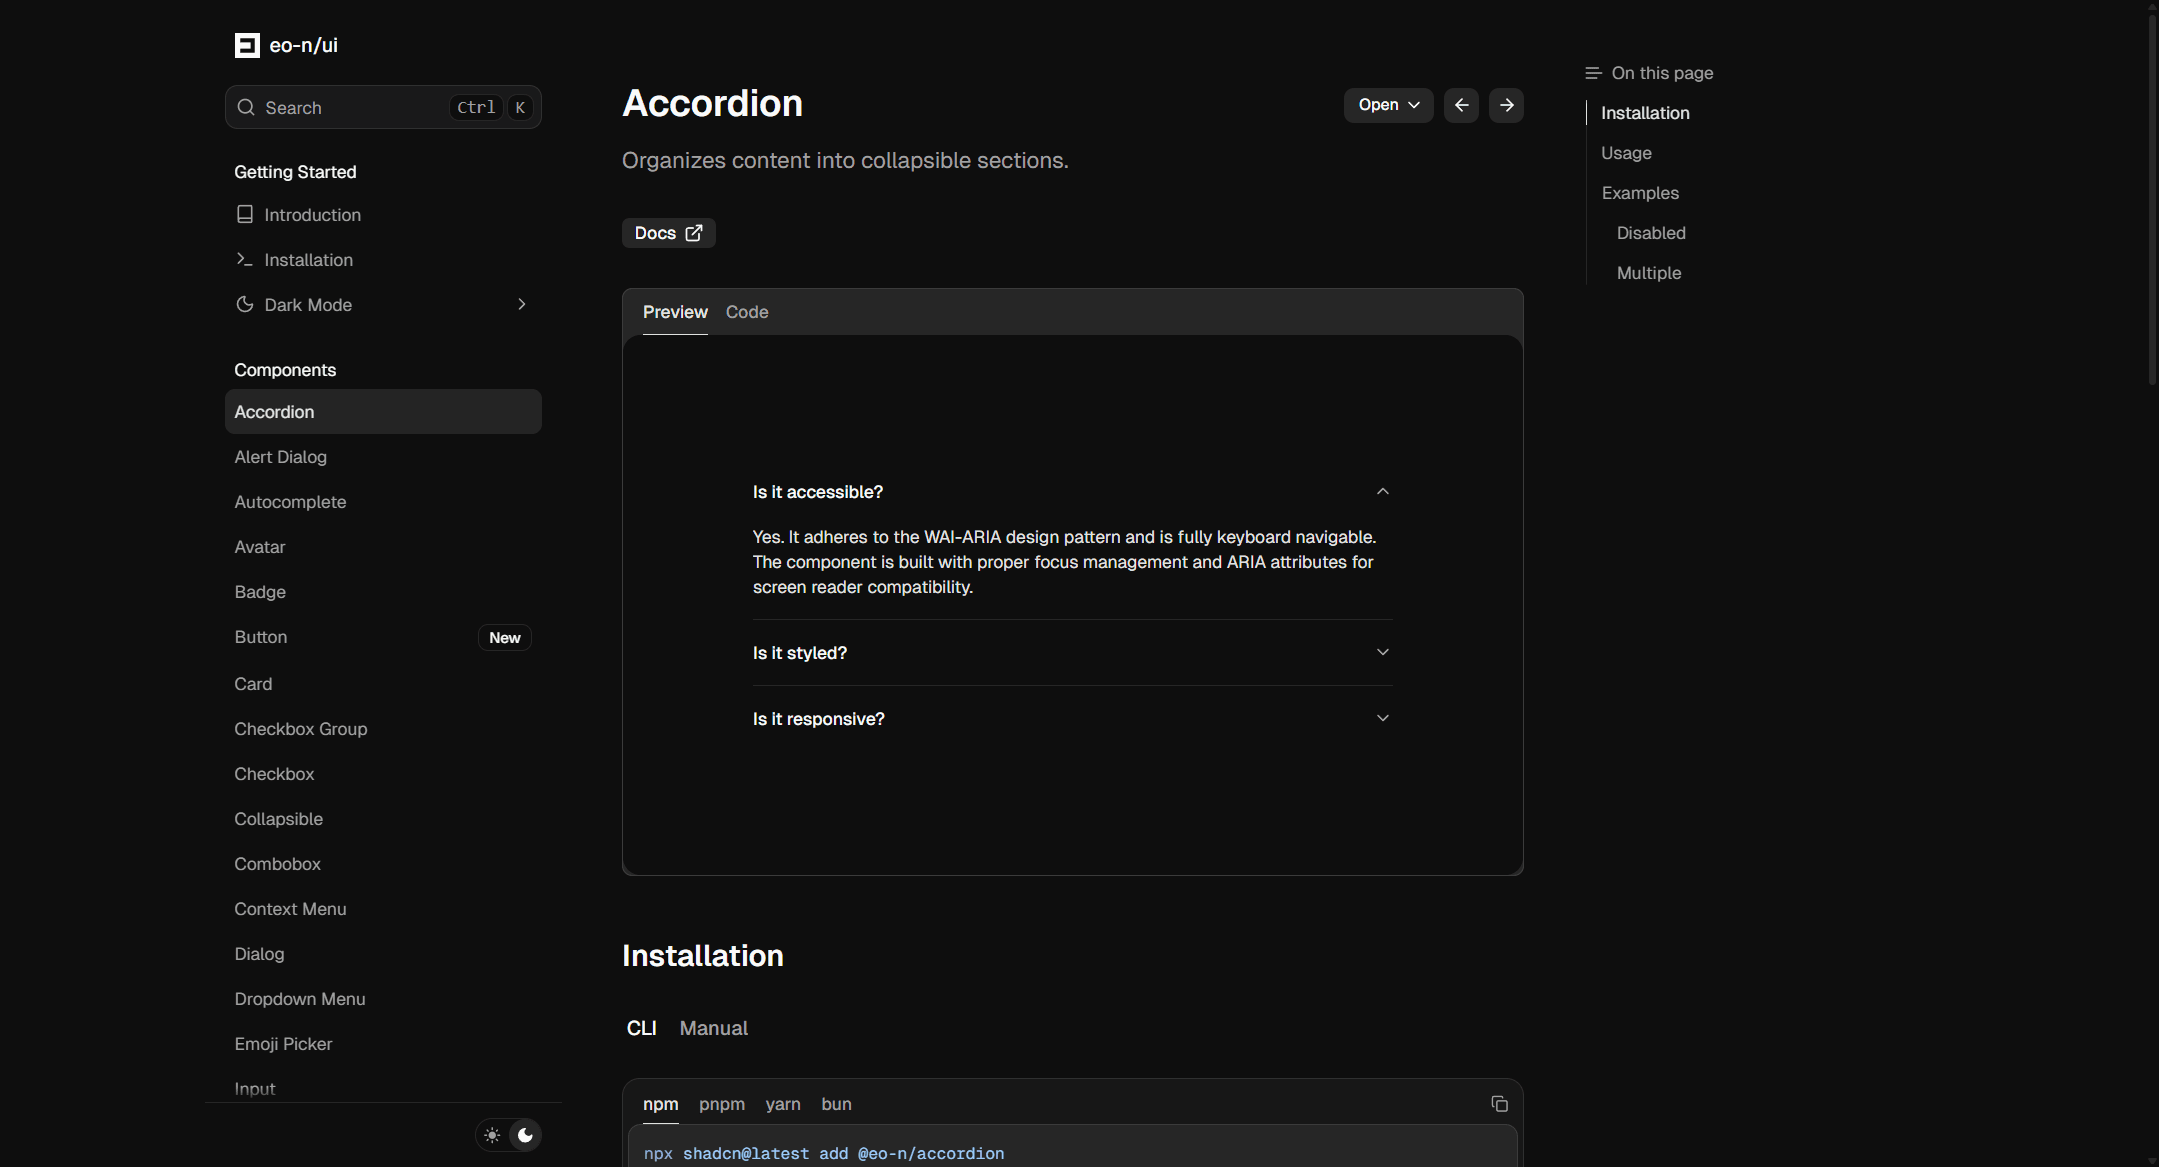The image size is (2159, 1167).
Task: Open the Alert Dialog component page
Action: coord(383,457)
